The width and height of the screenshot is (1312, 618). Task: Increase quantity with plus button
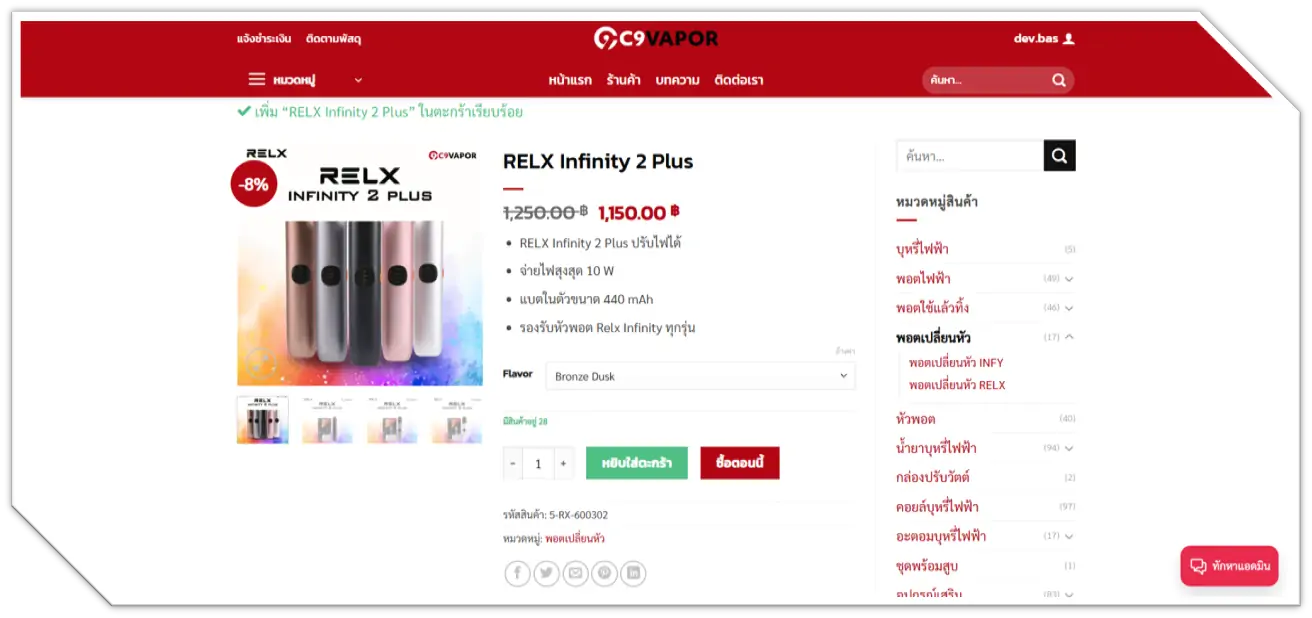click(x=563, y=463)
